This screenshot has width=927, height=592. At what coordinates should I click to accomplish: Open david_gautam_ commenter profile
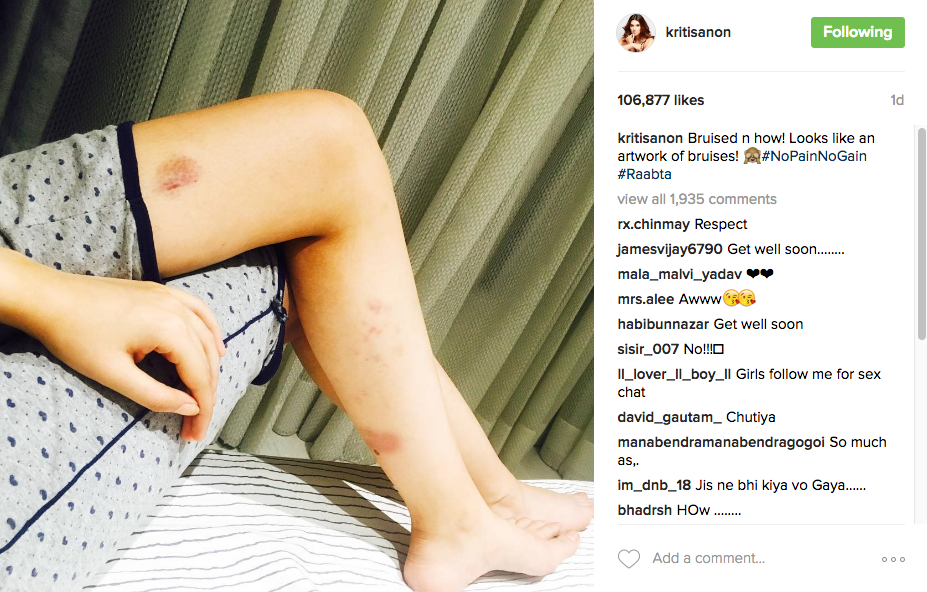pos(669,418)
